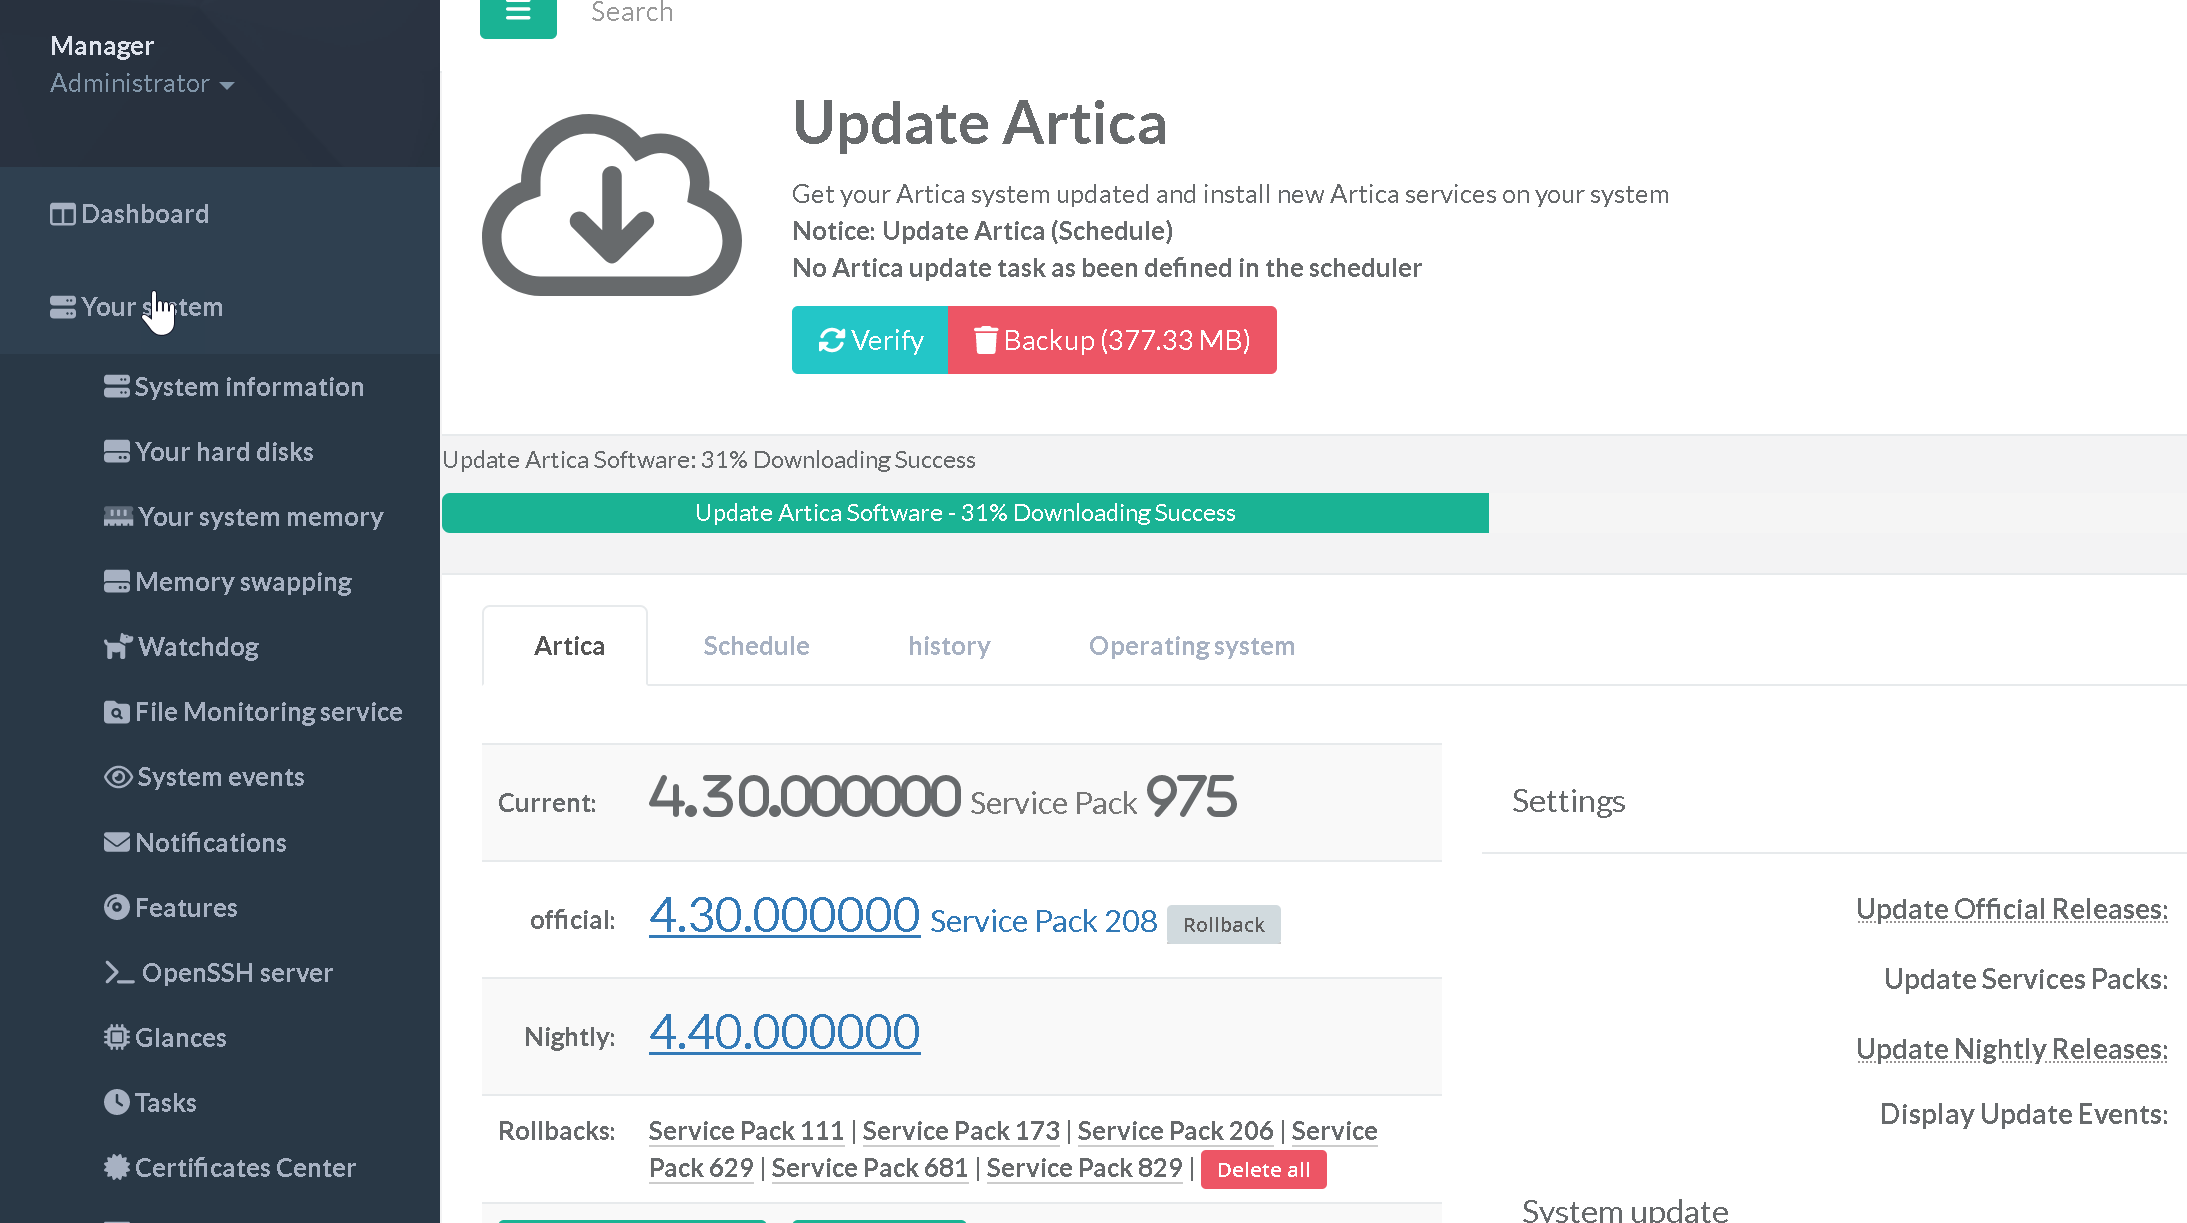Click the System events eye icon
Viewport: 2187px width, 1223px height.
118,777
